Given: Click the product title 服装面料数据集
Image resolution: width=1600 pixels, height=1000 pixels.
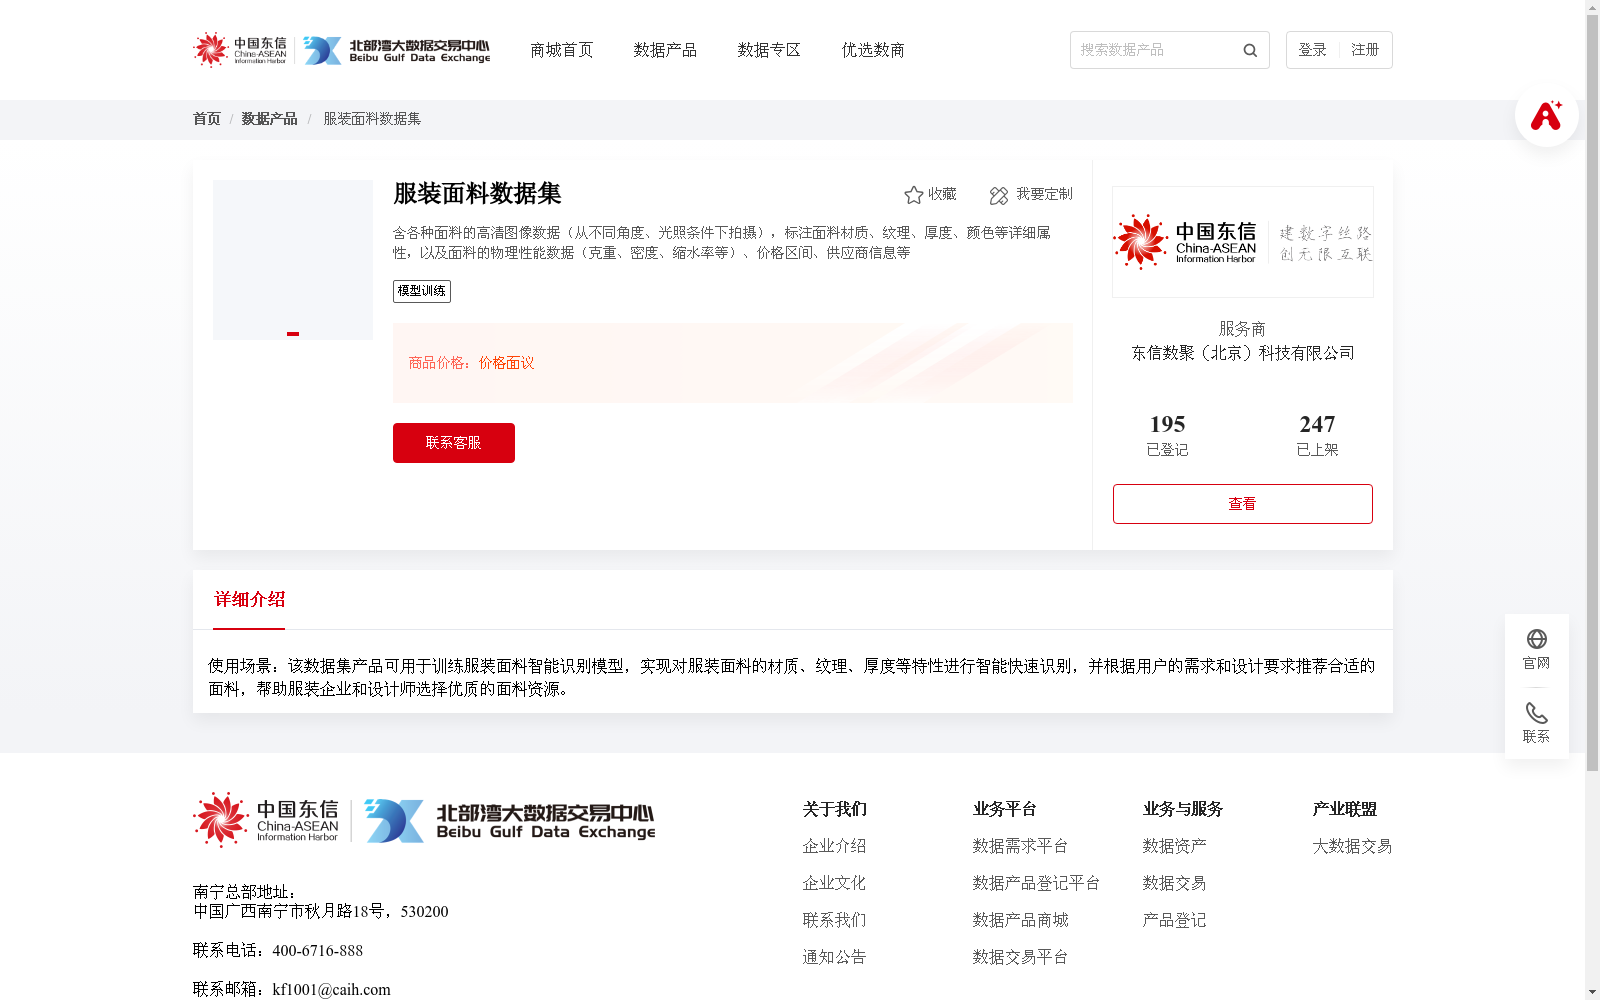Looking at the screenshot, I should click(477, 194).
